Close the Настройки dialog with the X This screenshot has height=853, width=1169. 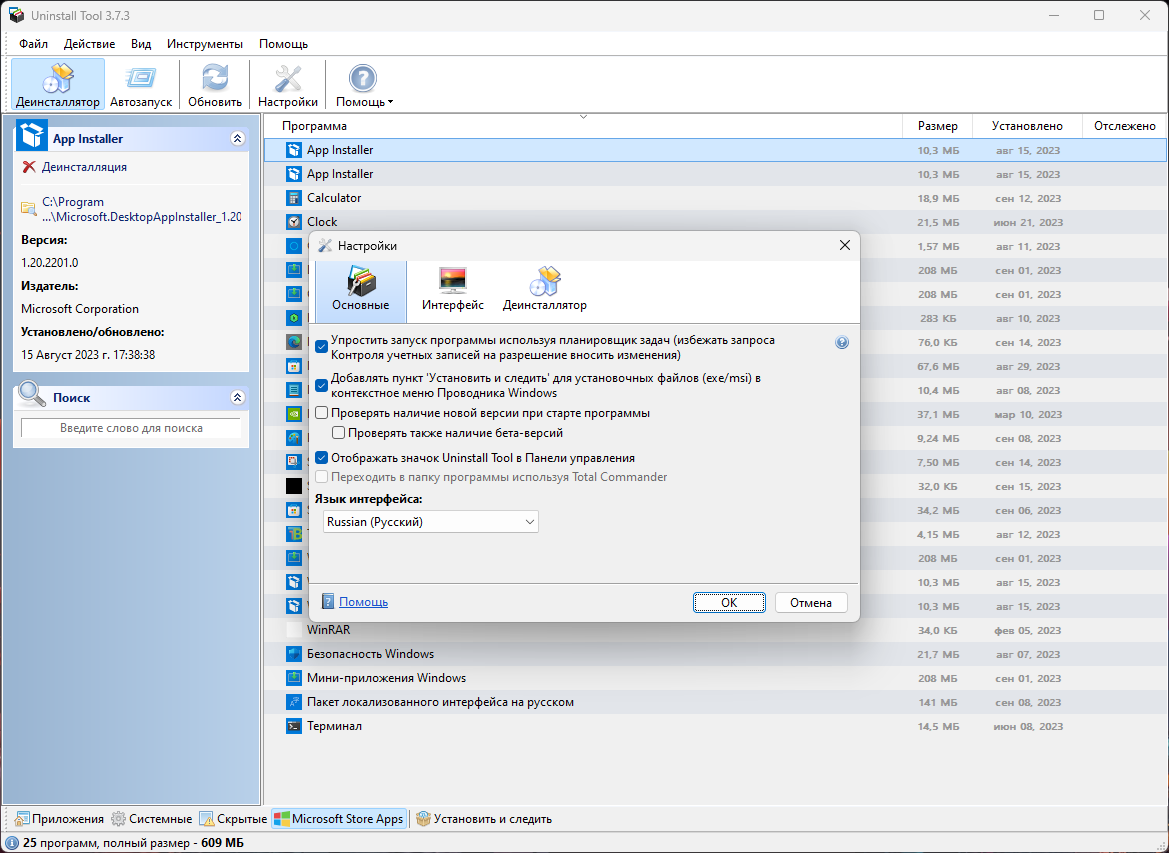pyautogui.click(x=845, y=245)
